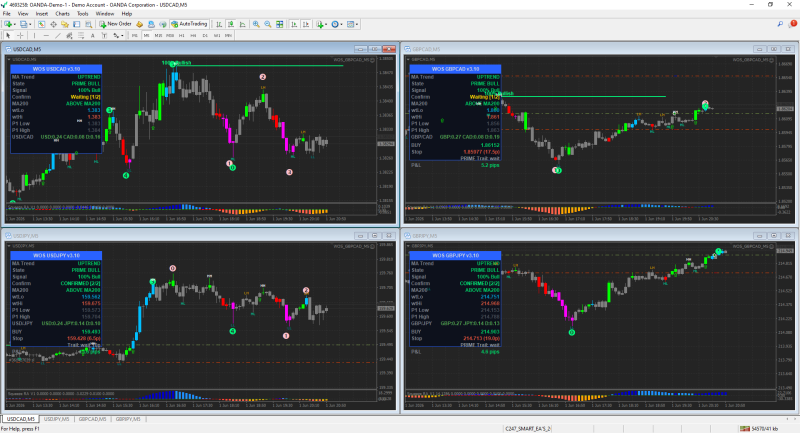Image resolution: width=800 pixels, height=433 pixels.
Task: Switch chart to line chart type
Action: [x=242, y=24]
